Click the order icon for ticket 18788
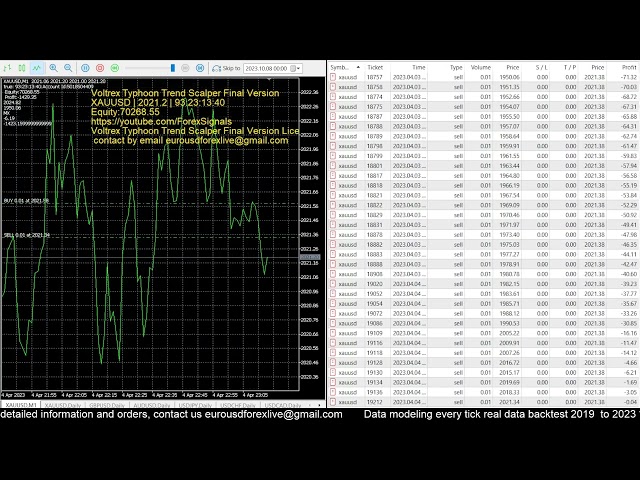Screen dimensions: 640x480 [x=334, y=127]
